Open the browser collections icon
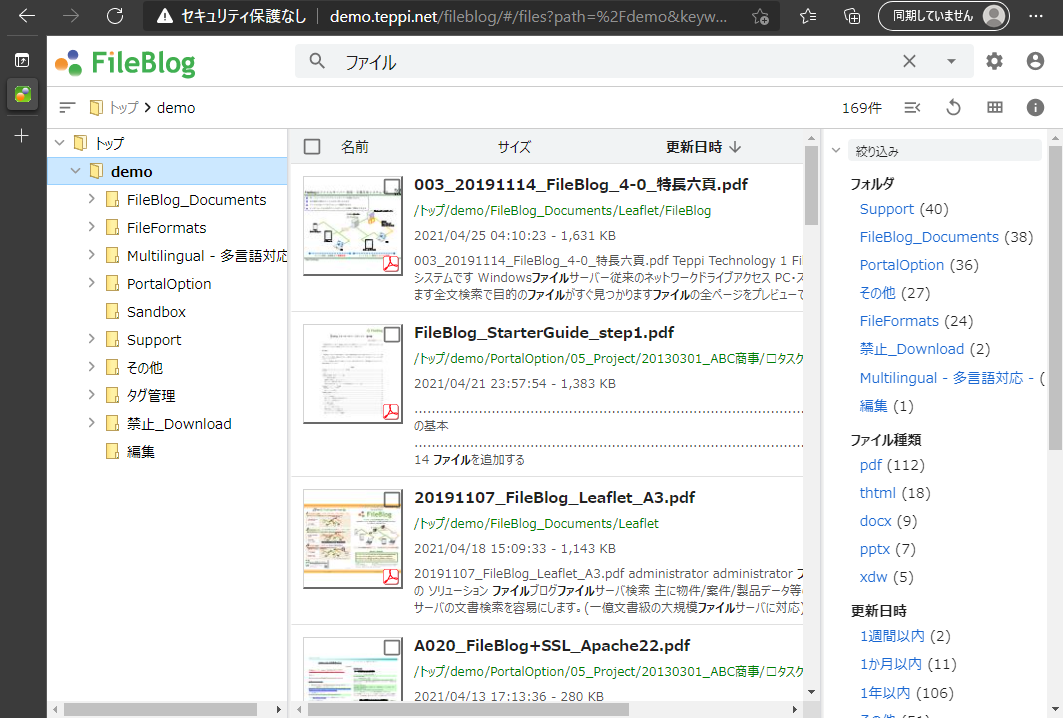 tap(851, 16)
